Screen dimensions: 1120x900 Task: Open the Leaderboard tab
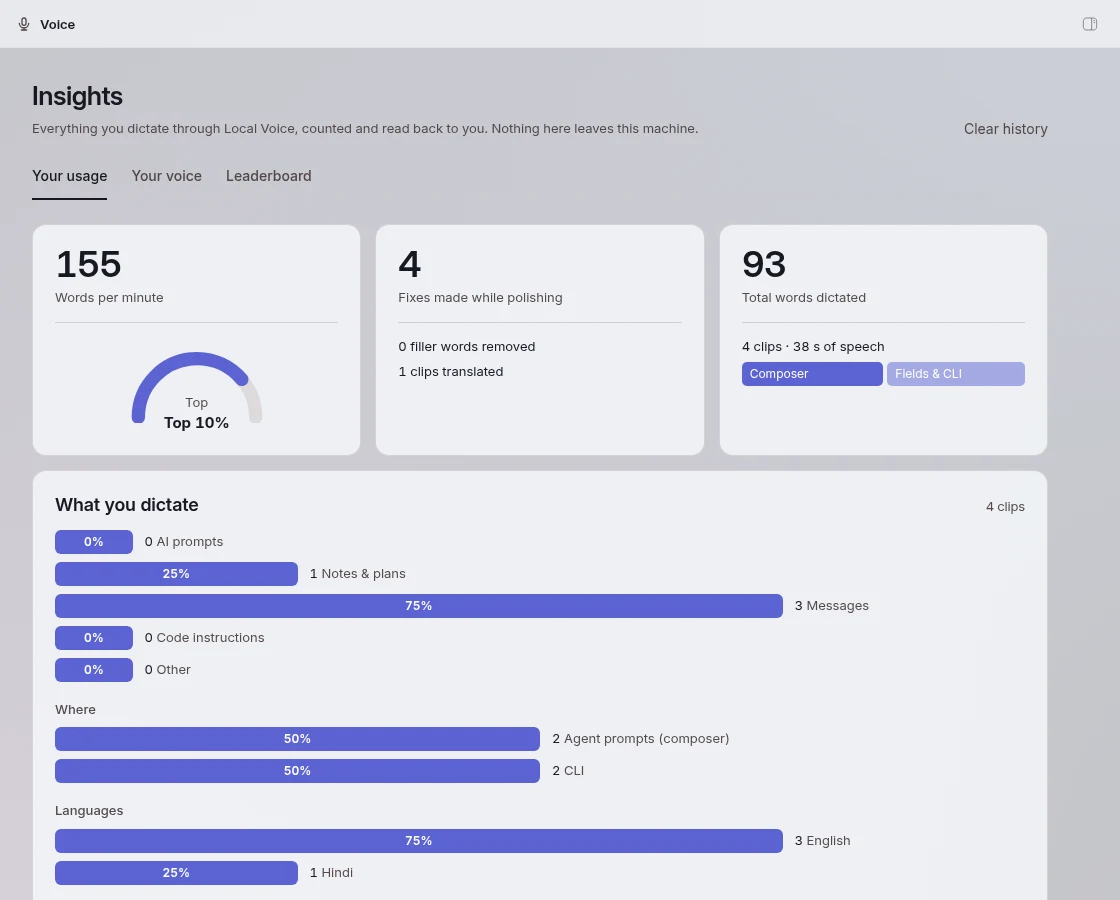(x=269, y=176)
